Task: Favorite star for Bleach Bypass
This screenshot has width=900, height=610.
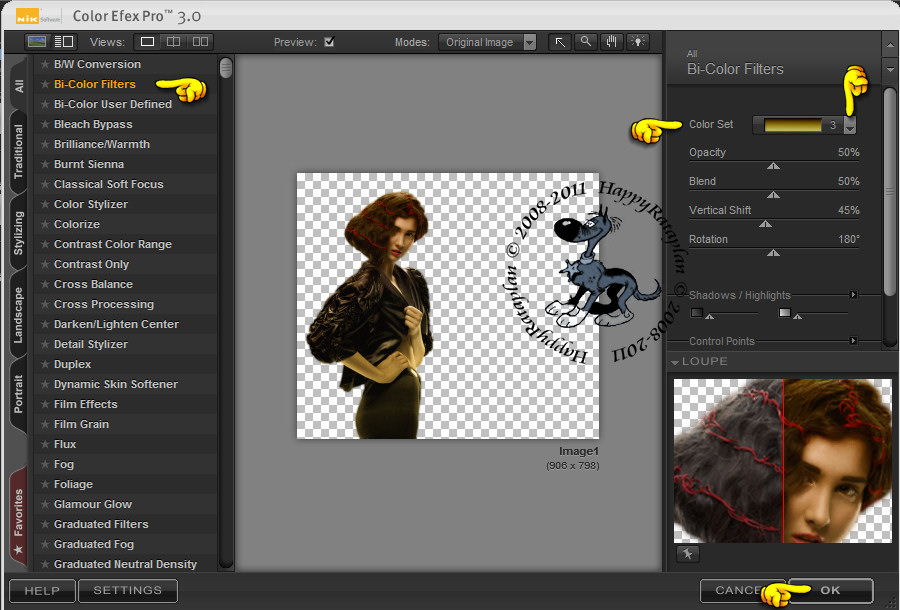Action: pyautogui.click(x=45, y=124)
